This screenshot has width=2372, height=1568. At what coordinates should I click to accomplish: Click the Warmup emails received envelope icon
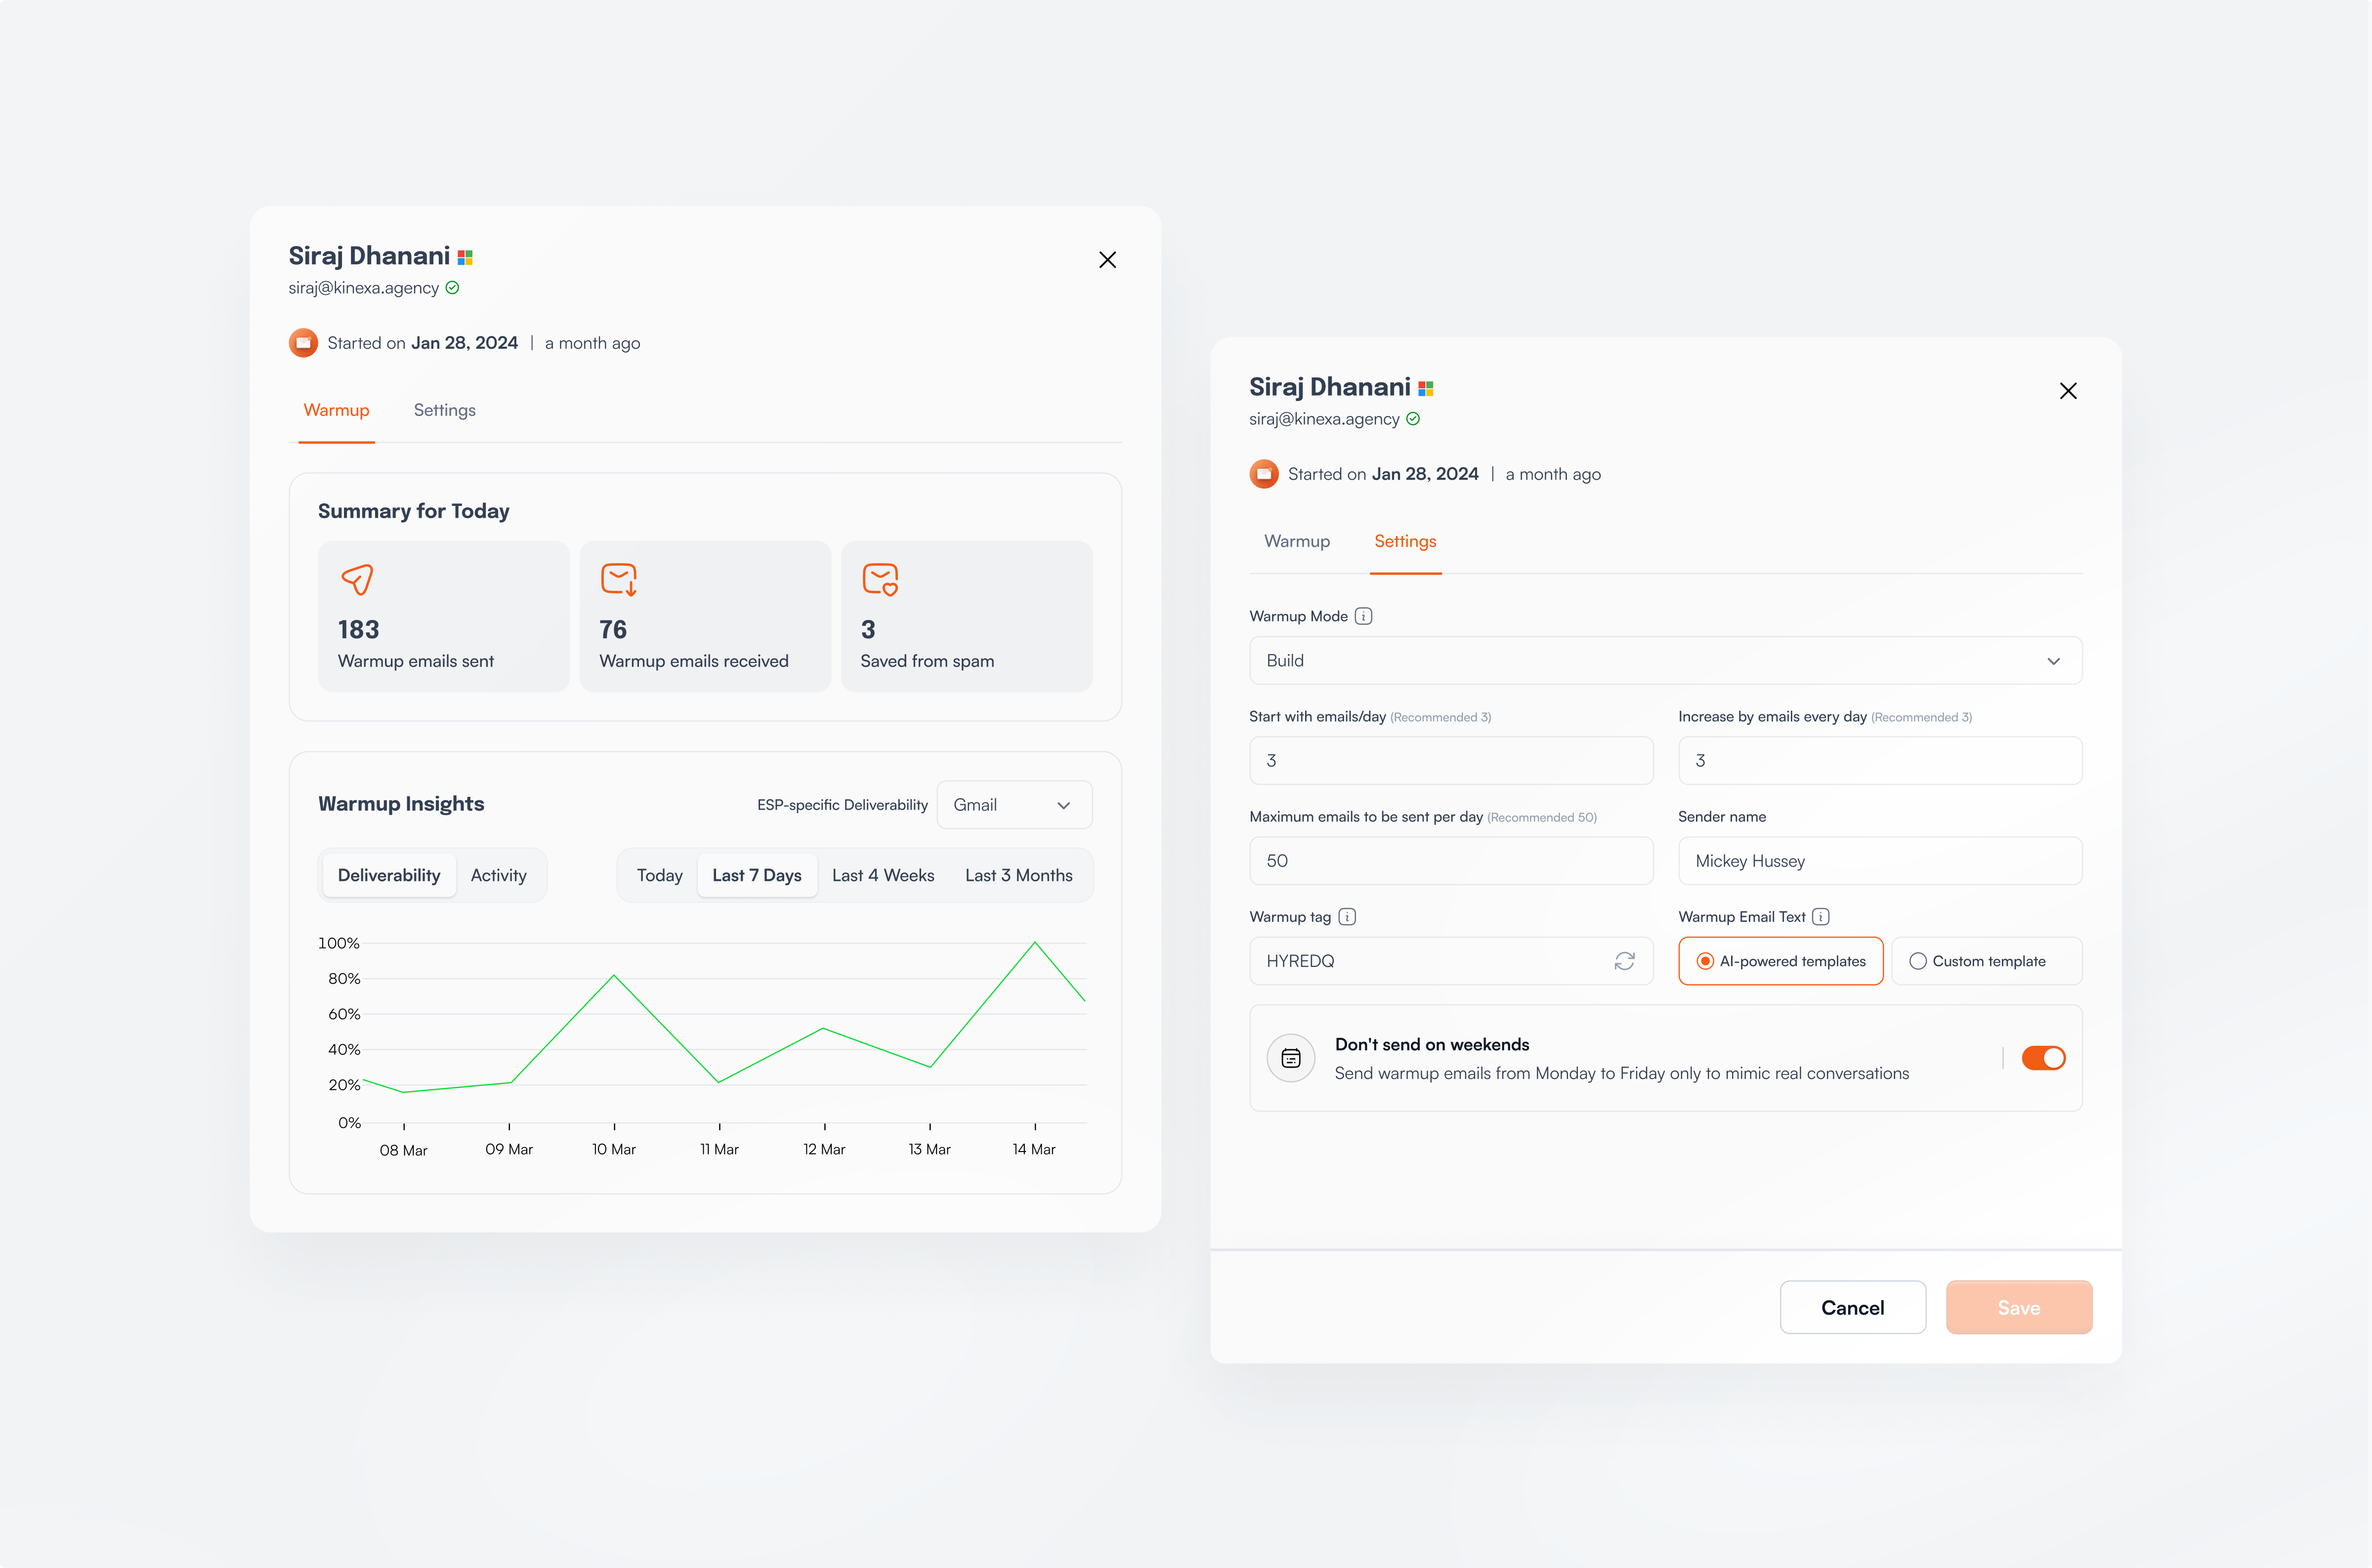click(618, 579)
